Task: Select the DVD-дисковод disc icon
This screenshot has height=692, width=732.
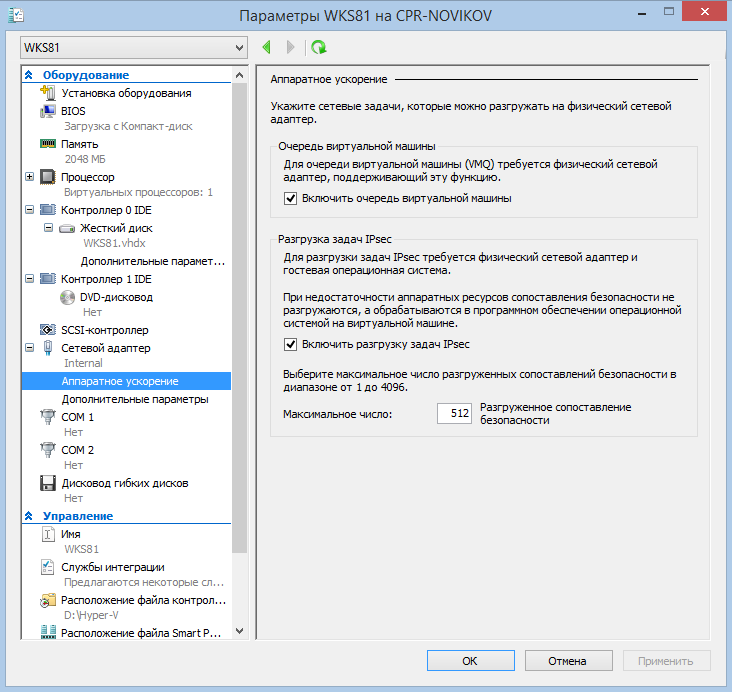Action: pos(67,297)
